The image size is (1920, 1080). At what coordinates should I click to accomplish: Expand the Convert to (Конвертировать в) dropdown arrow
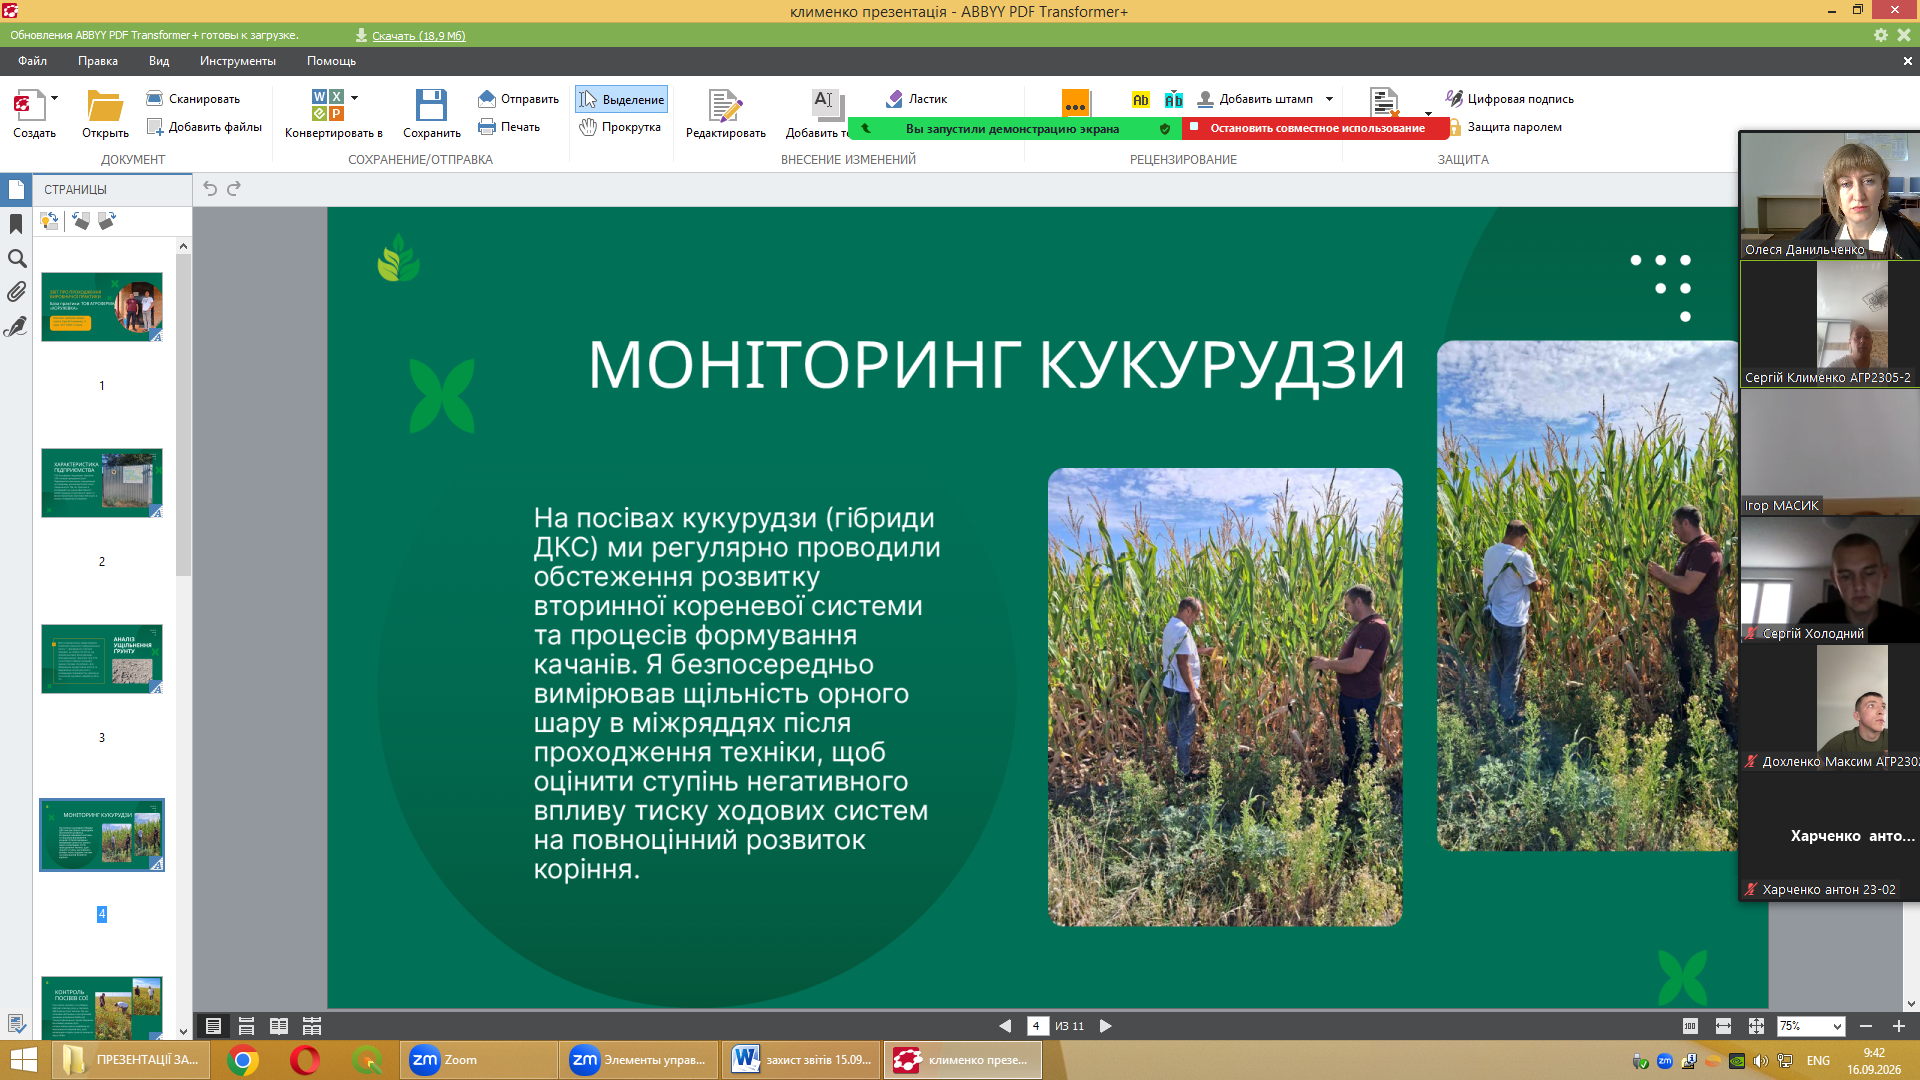click(x=355, y=98)
